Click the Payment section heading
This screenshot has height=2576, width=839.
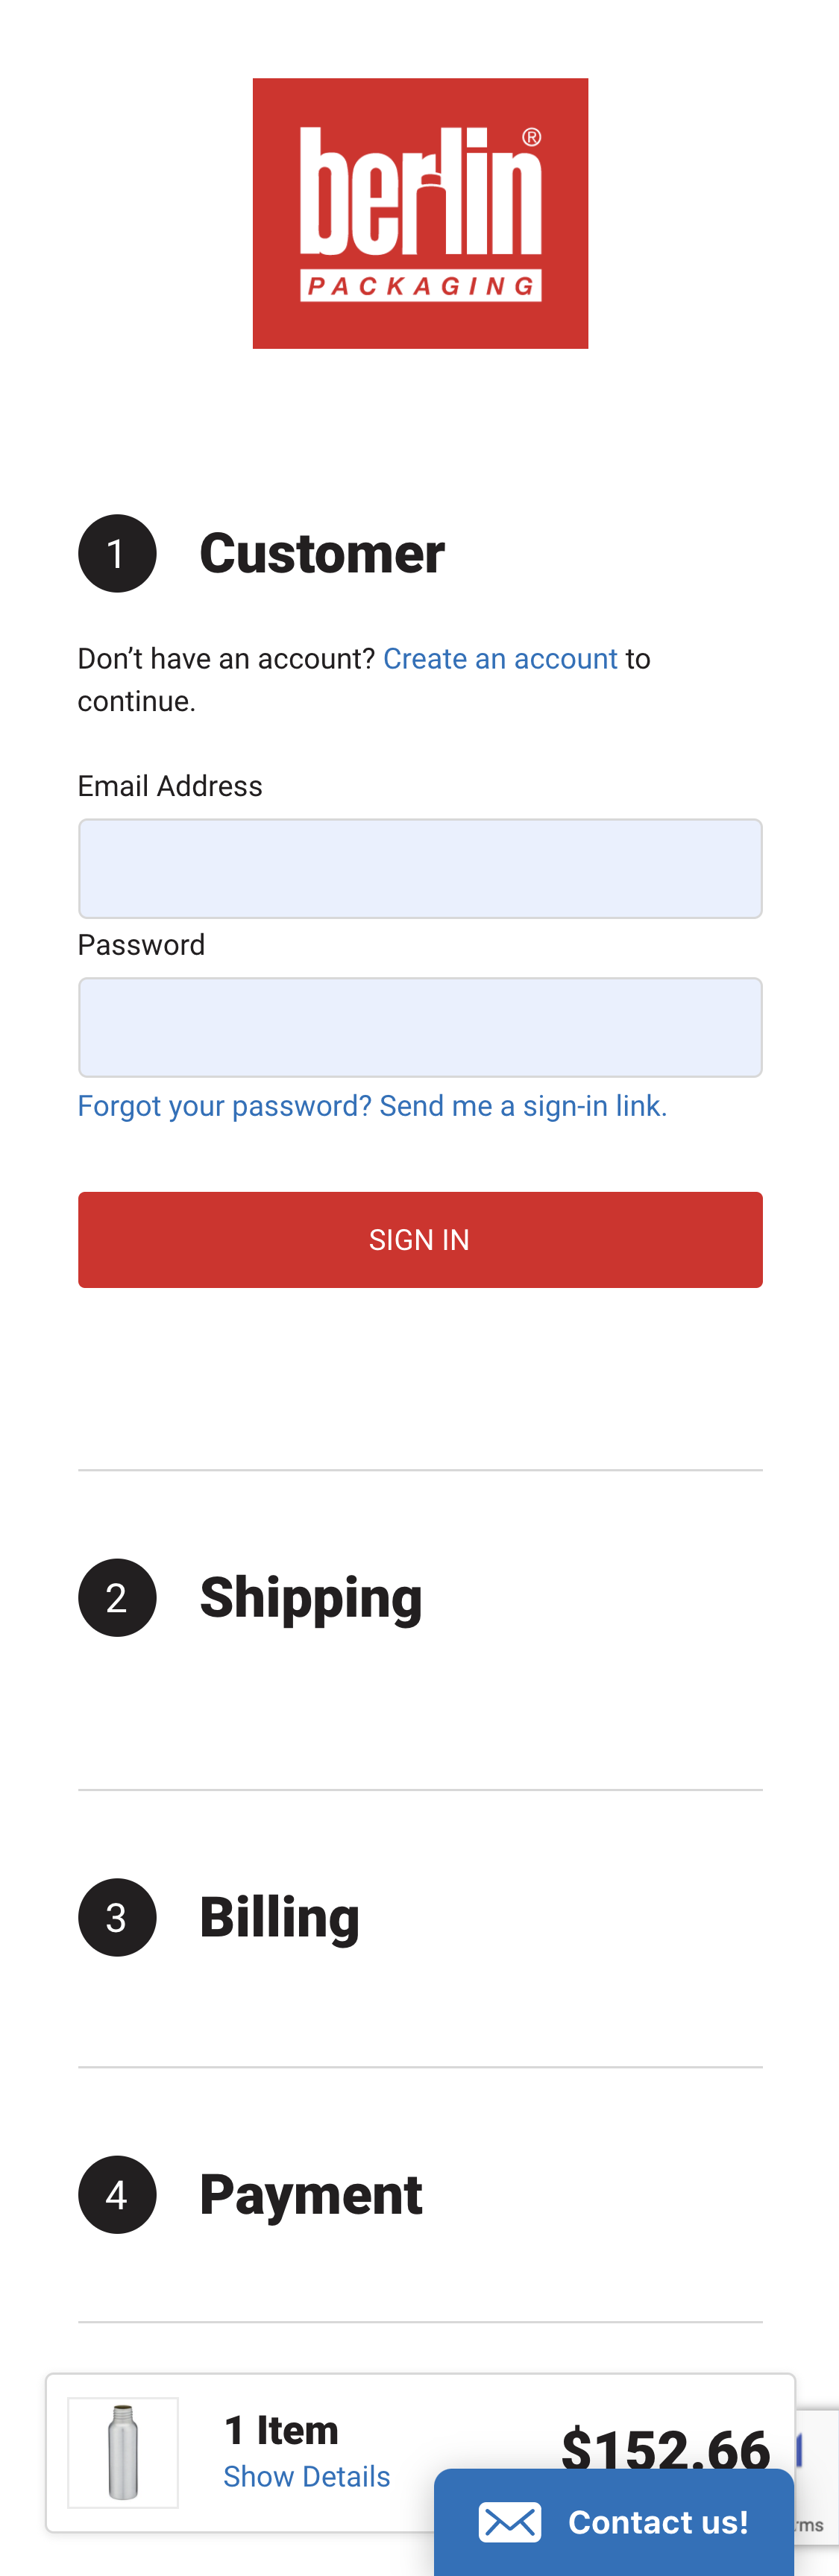tap(311, 2195)
